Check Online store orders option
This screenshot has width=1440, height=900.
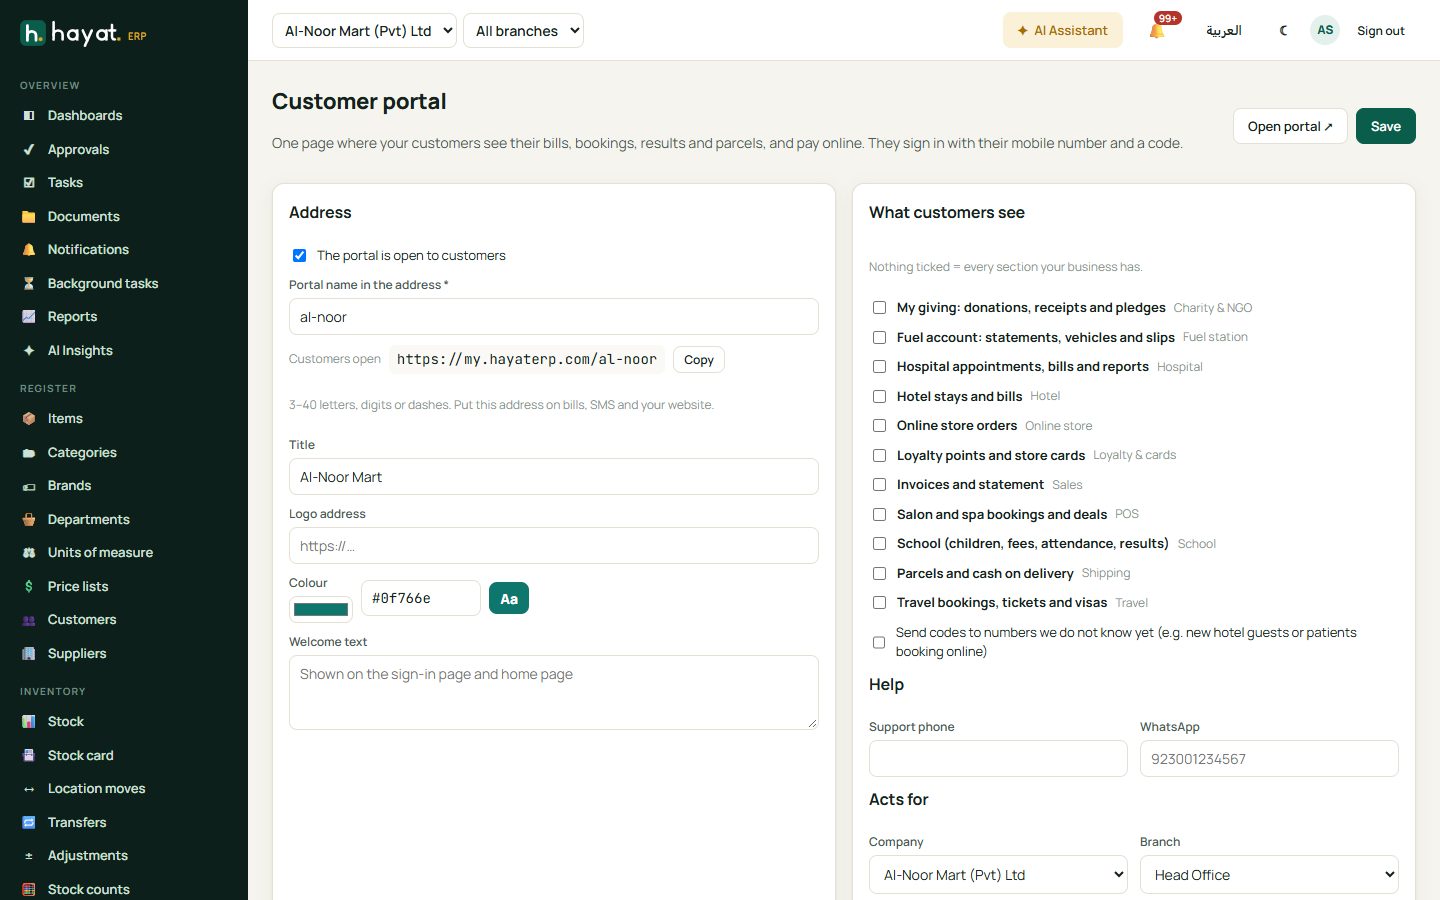tap(879, 425)
